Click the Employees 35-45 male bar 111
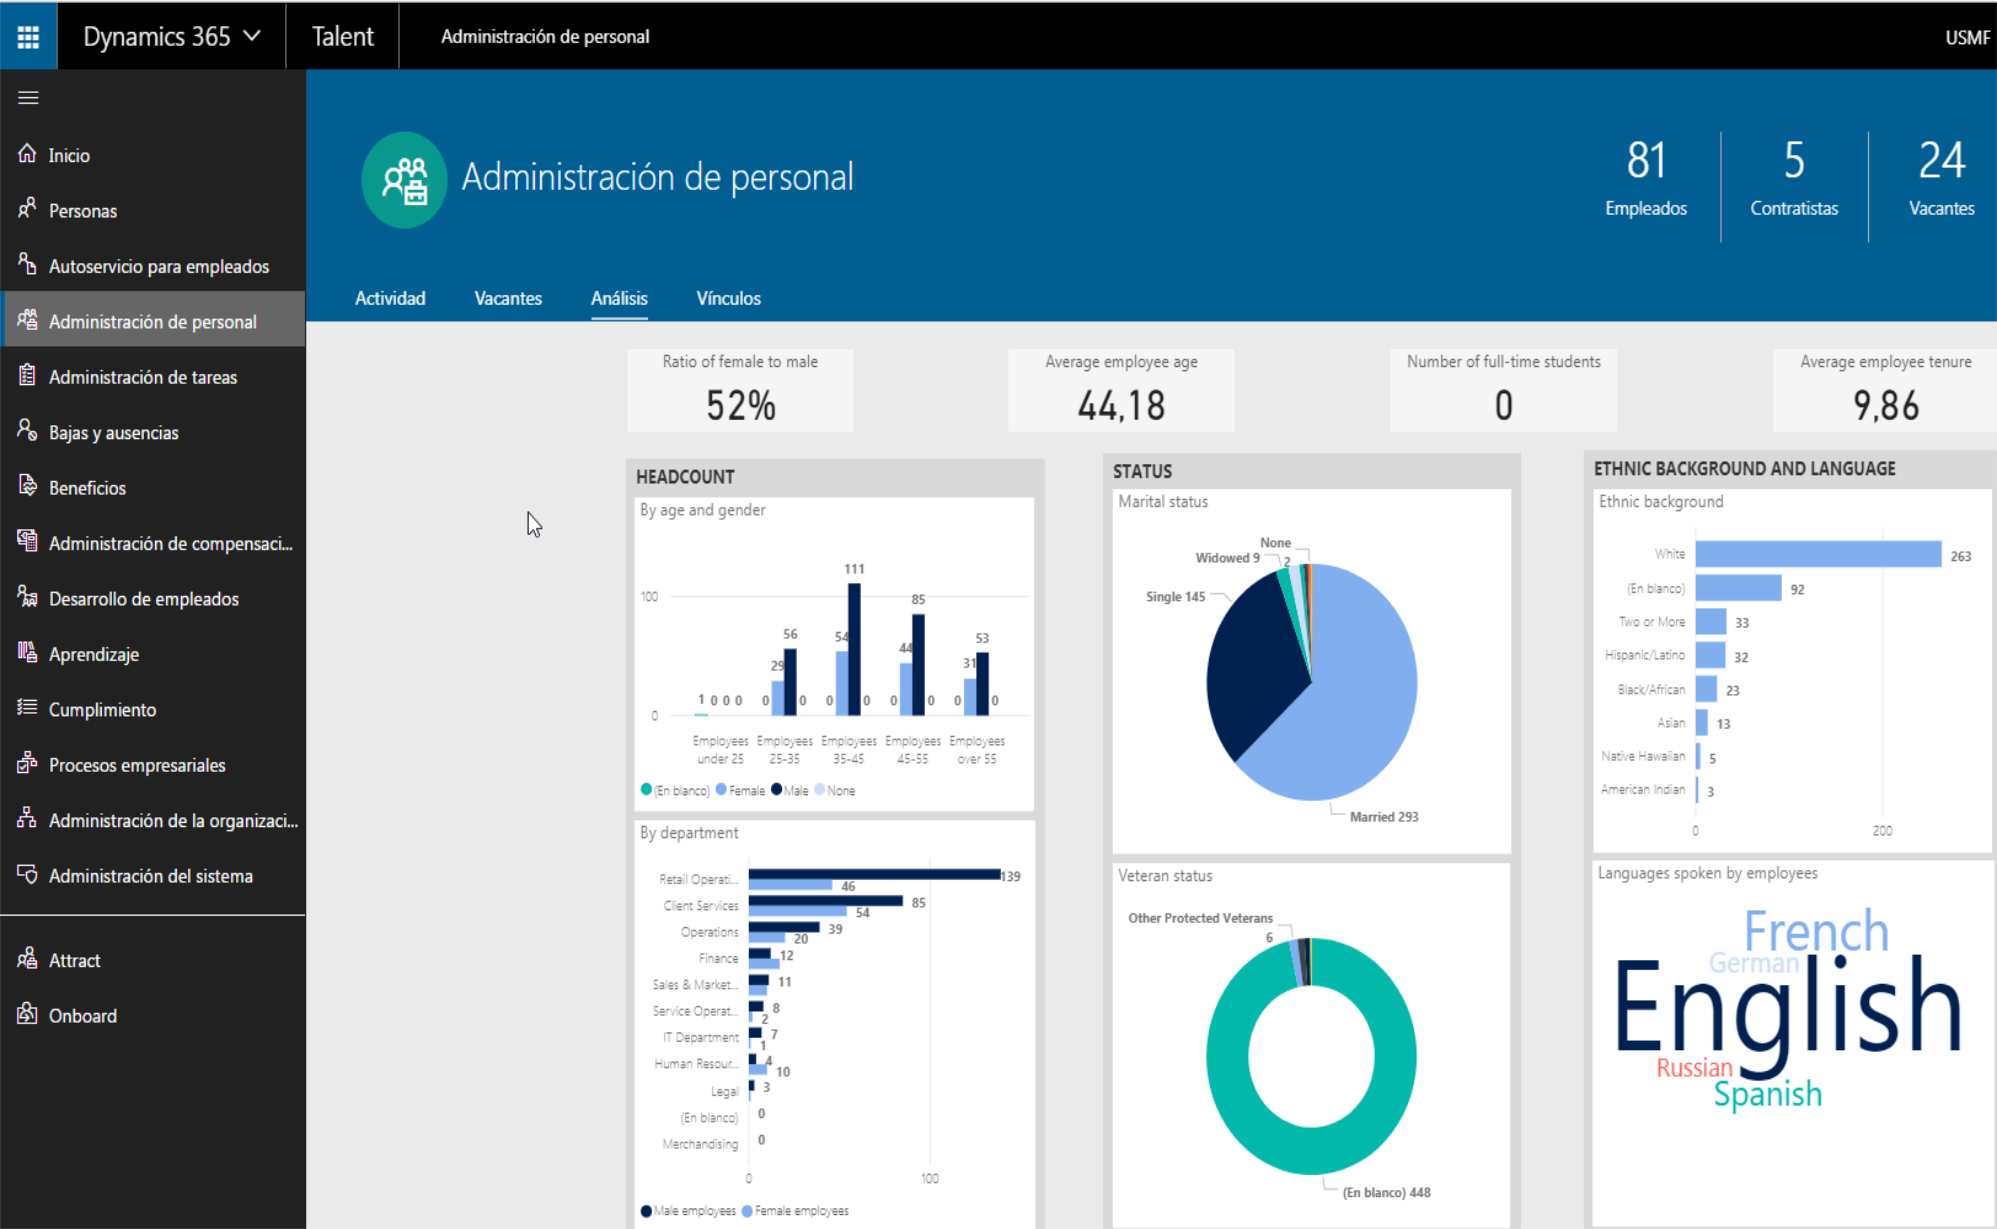 point(854,648)
